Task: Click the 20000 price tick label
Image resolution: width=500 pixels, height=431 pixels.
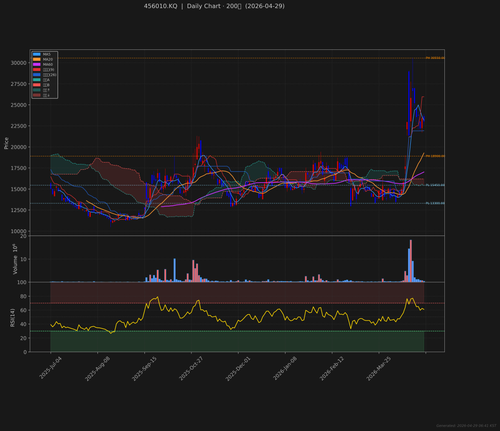Action: tap(19, 147)
